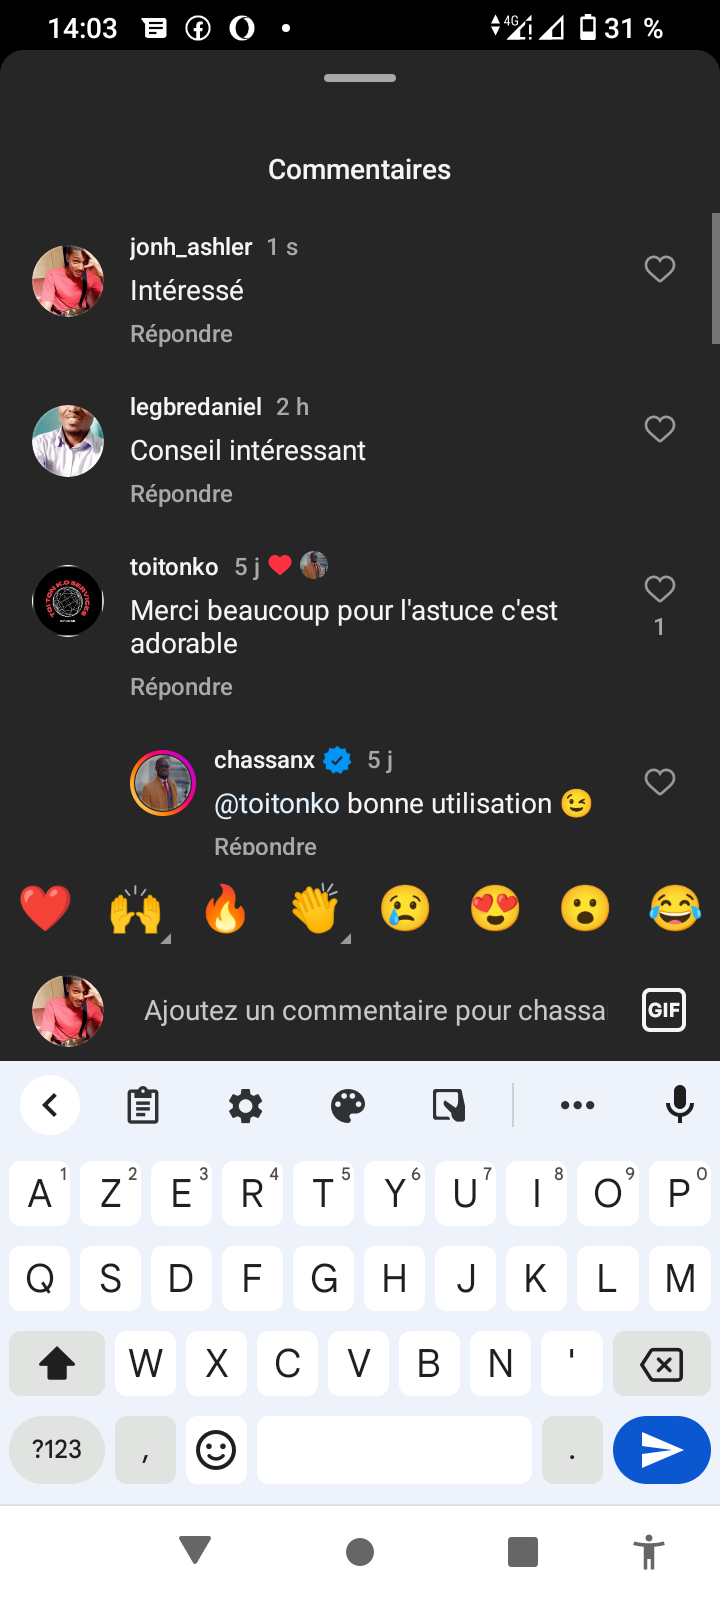Screen dimensions: 720x1600
Task: Open keyboard theme palette
Action: pos(347,1105)
